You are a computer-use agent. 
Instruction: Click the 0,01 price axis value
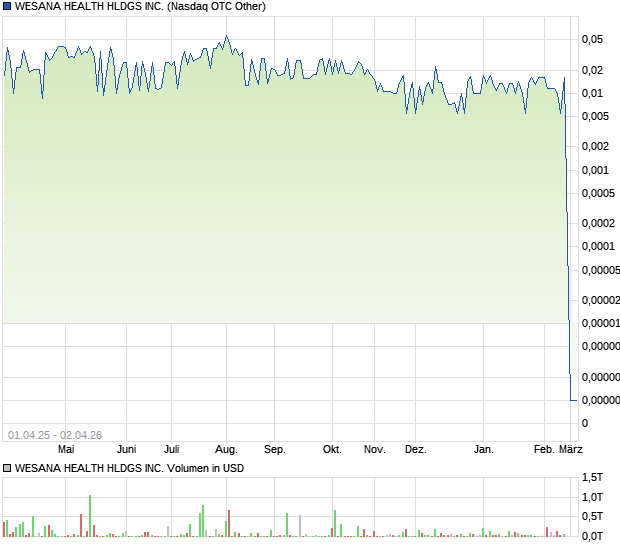click(592, 93)
